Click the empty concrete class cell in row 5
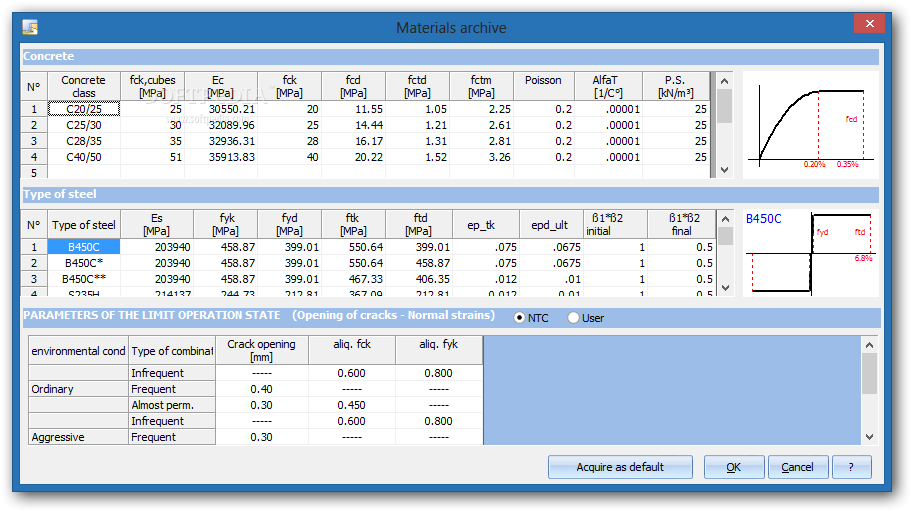Viewport: 912px width, 512px height. 84,173
